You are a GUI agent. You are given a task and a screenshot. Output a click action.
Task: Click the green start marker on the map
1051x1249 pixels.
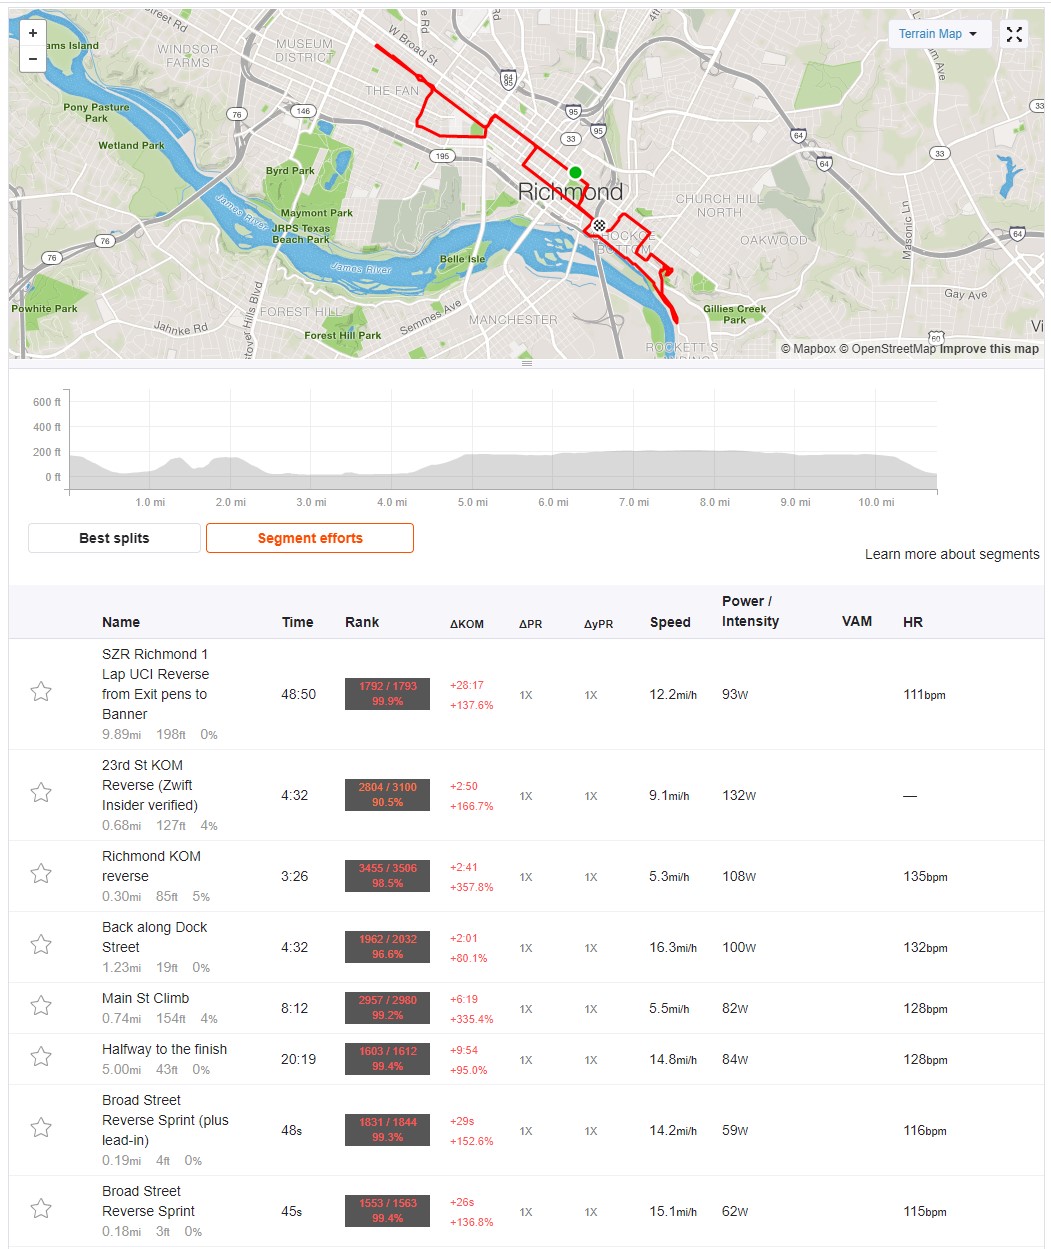(x=575, y=172)
